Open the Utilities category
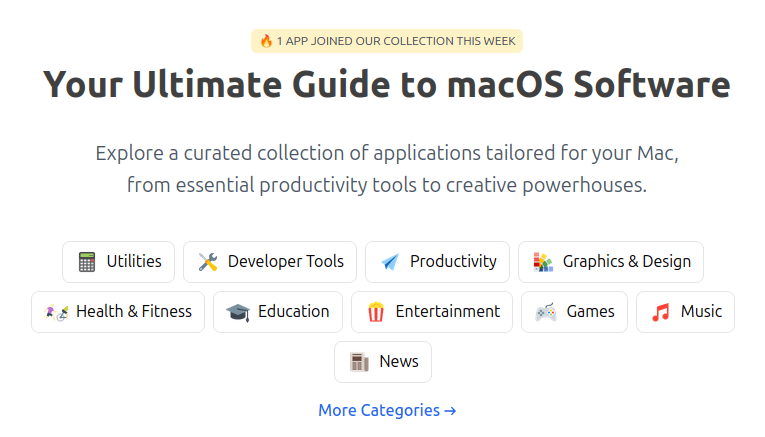 [x=134, y=261]
